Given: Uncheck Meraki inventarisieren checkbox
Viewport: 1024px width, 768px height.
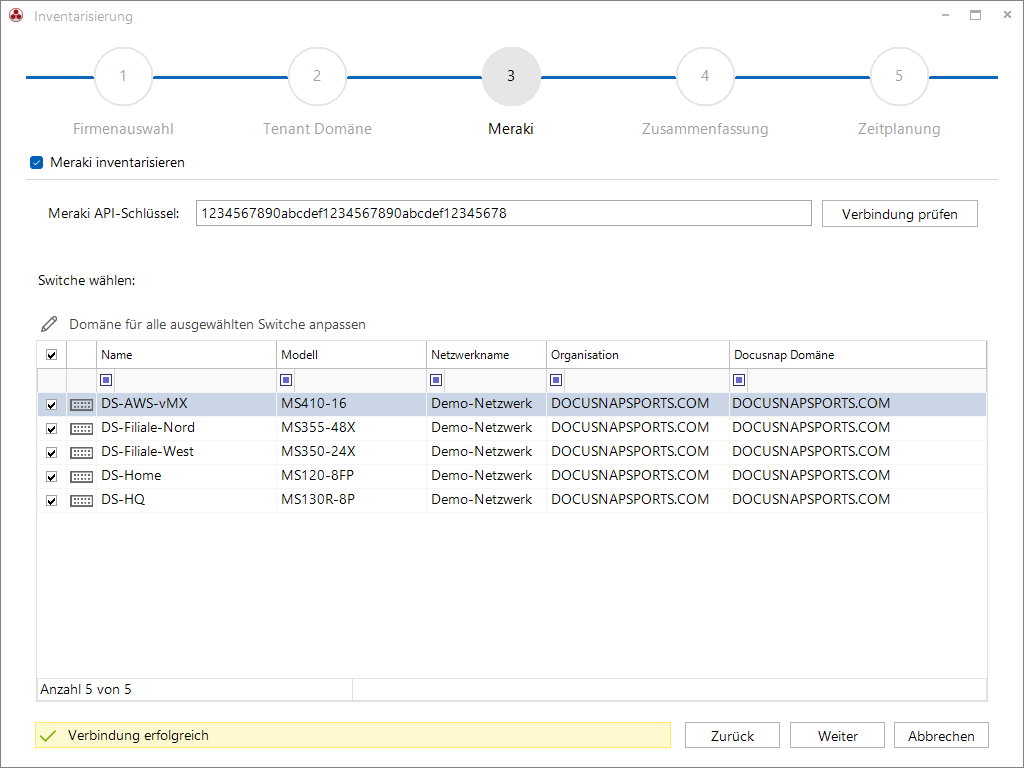Looking at the screenshot, I should [x=37, y=163].
